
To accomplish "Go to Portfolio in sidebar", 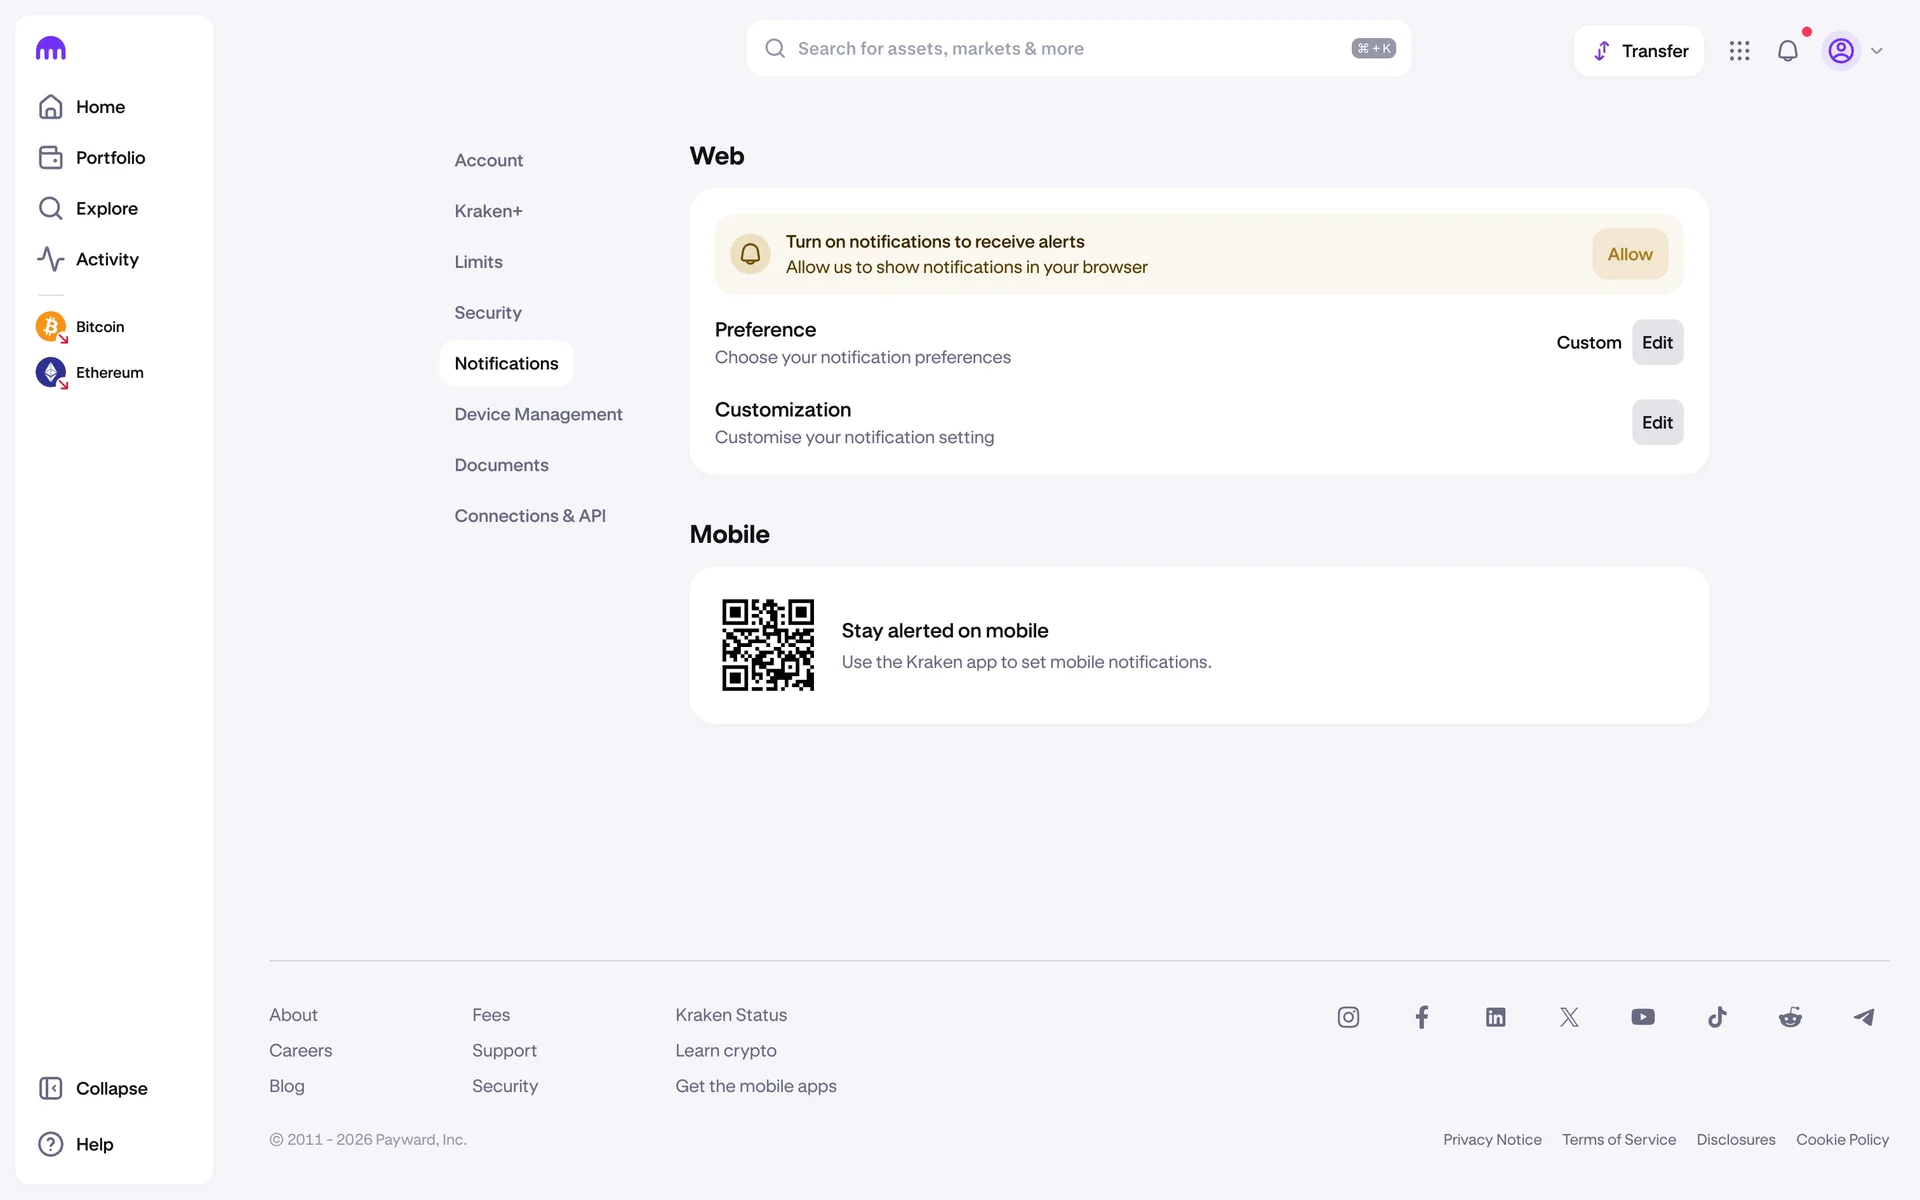I will [110, 157].
